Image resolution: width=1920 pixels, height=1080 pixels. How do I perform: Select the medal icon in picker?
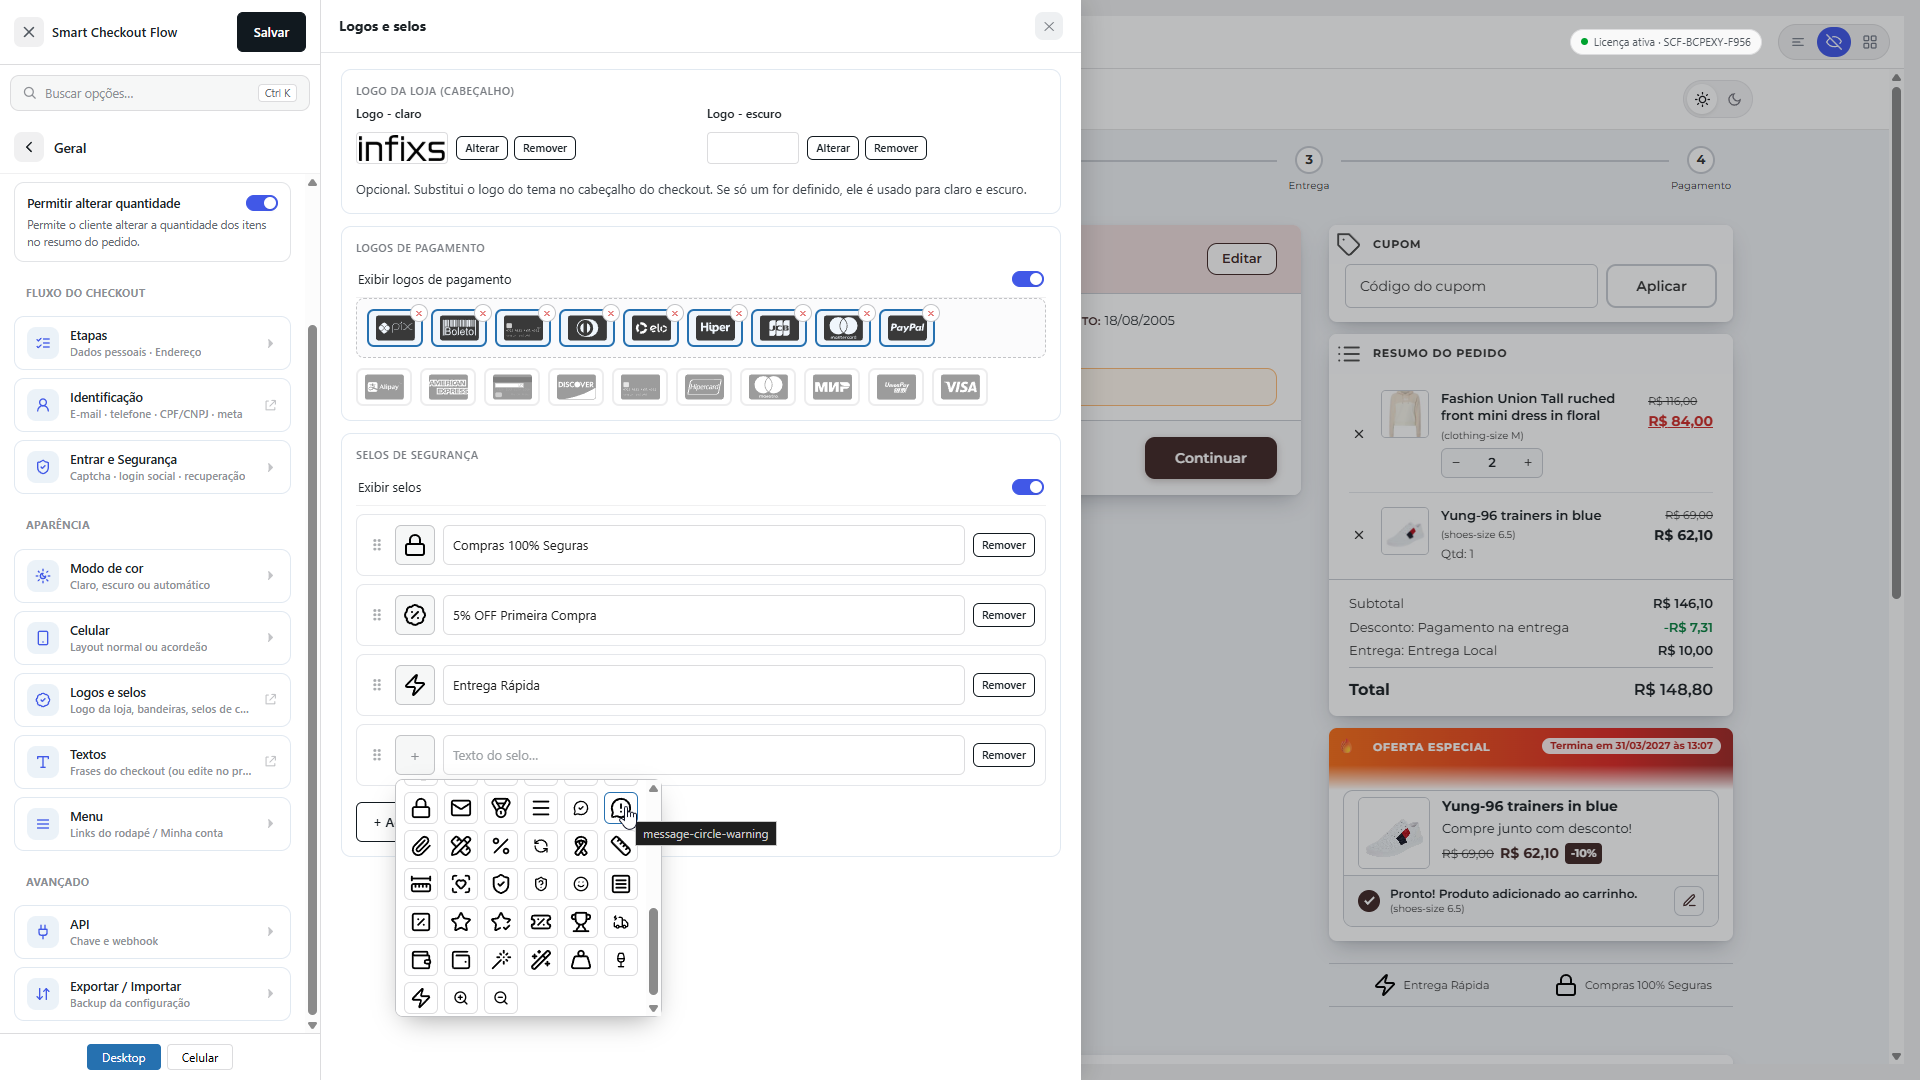click(501, 808)
